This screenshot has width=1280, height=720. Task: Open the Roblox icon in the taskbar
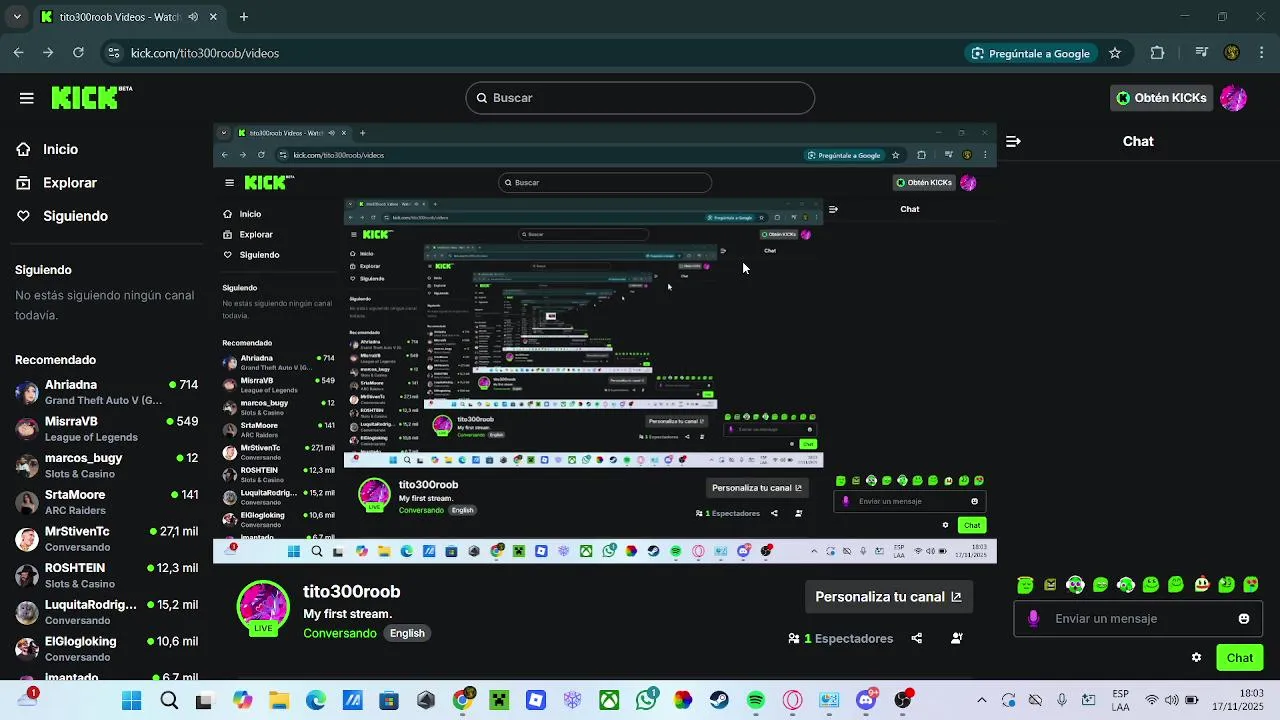click(535, 701)
